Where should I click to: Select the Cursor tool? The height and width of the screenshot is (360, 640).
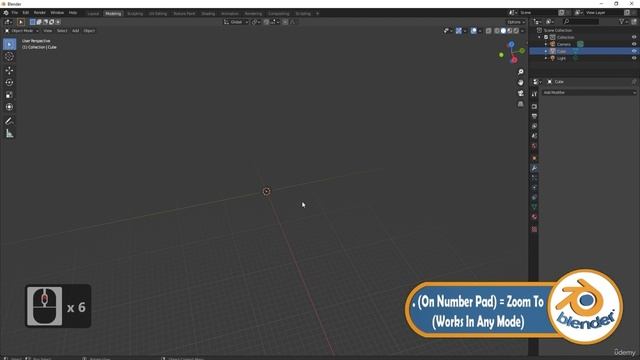(9, 57)
